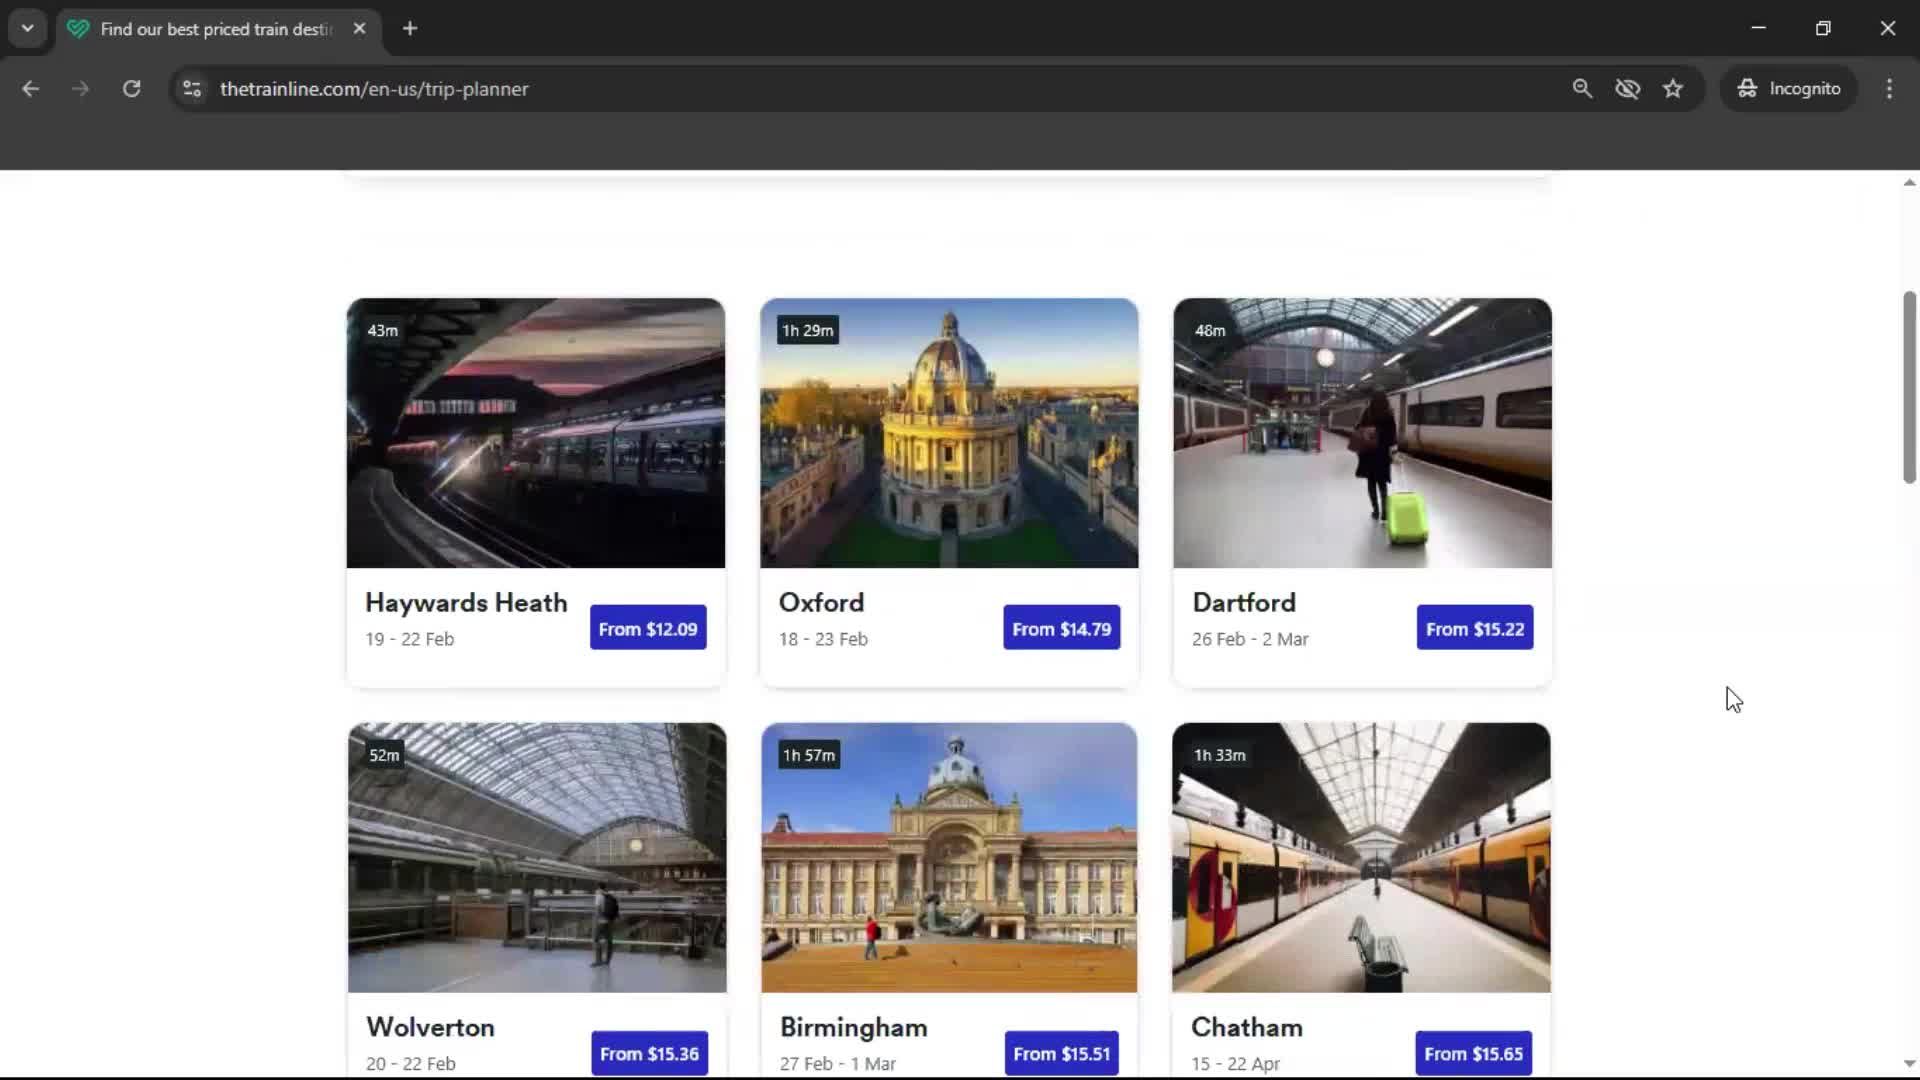Reload the Trainline page
This screenshot has height=1080, width=1920.
pos(131,89)
